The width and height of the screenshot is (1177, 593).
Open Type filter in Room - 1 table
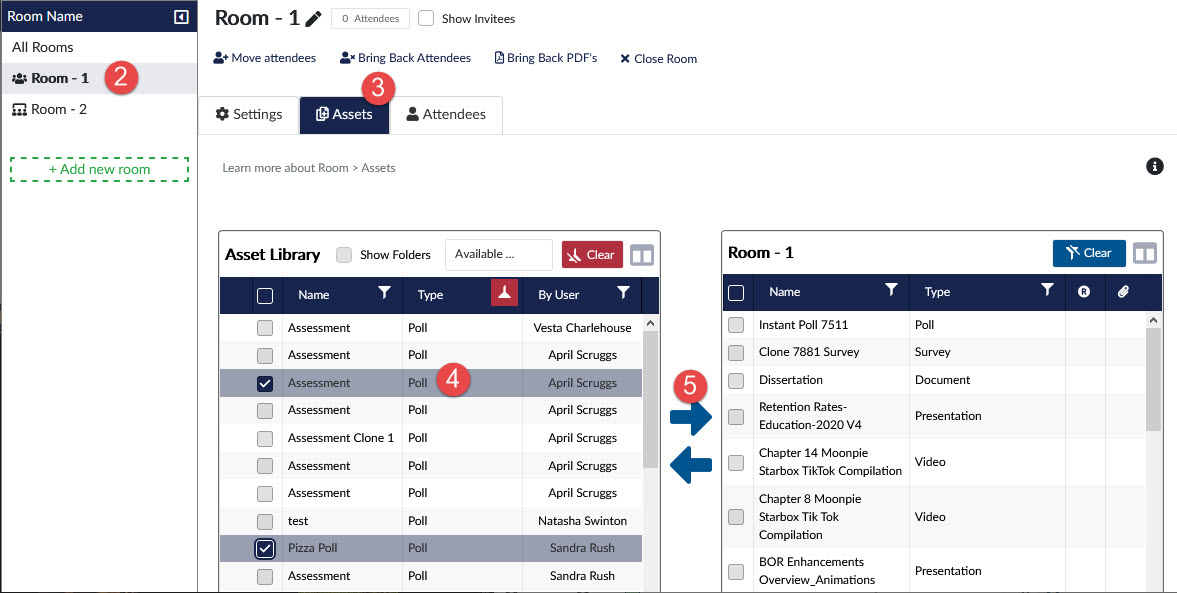click(x=1047, y=290)
